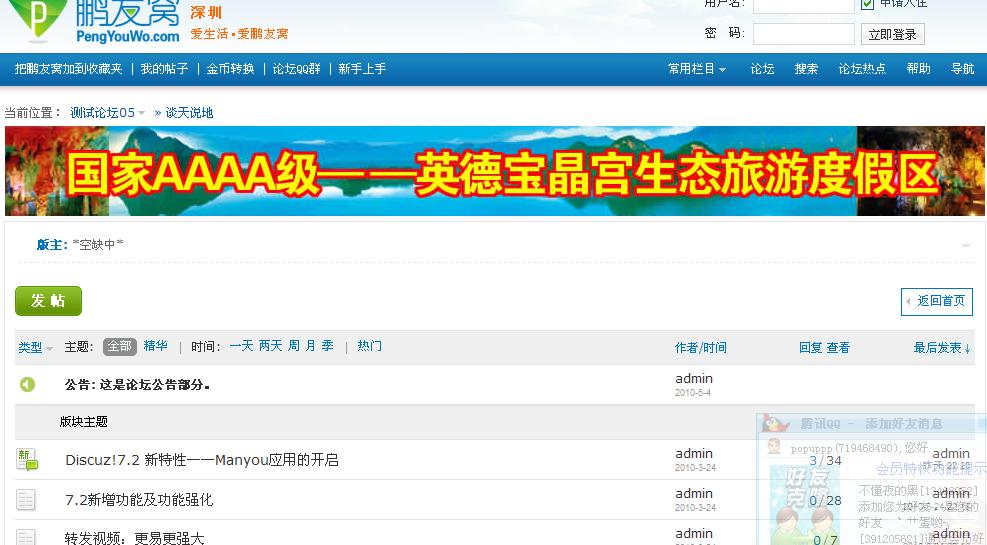Image resolution: width=987 pixels, height=545 pixels.
Task: Select the 精华 topic filter
Action: 155,346
